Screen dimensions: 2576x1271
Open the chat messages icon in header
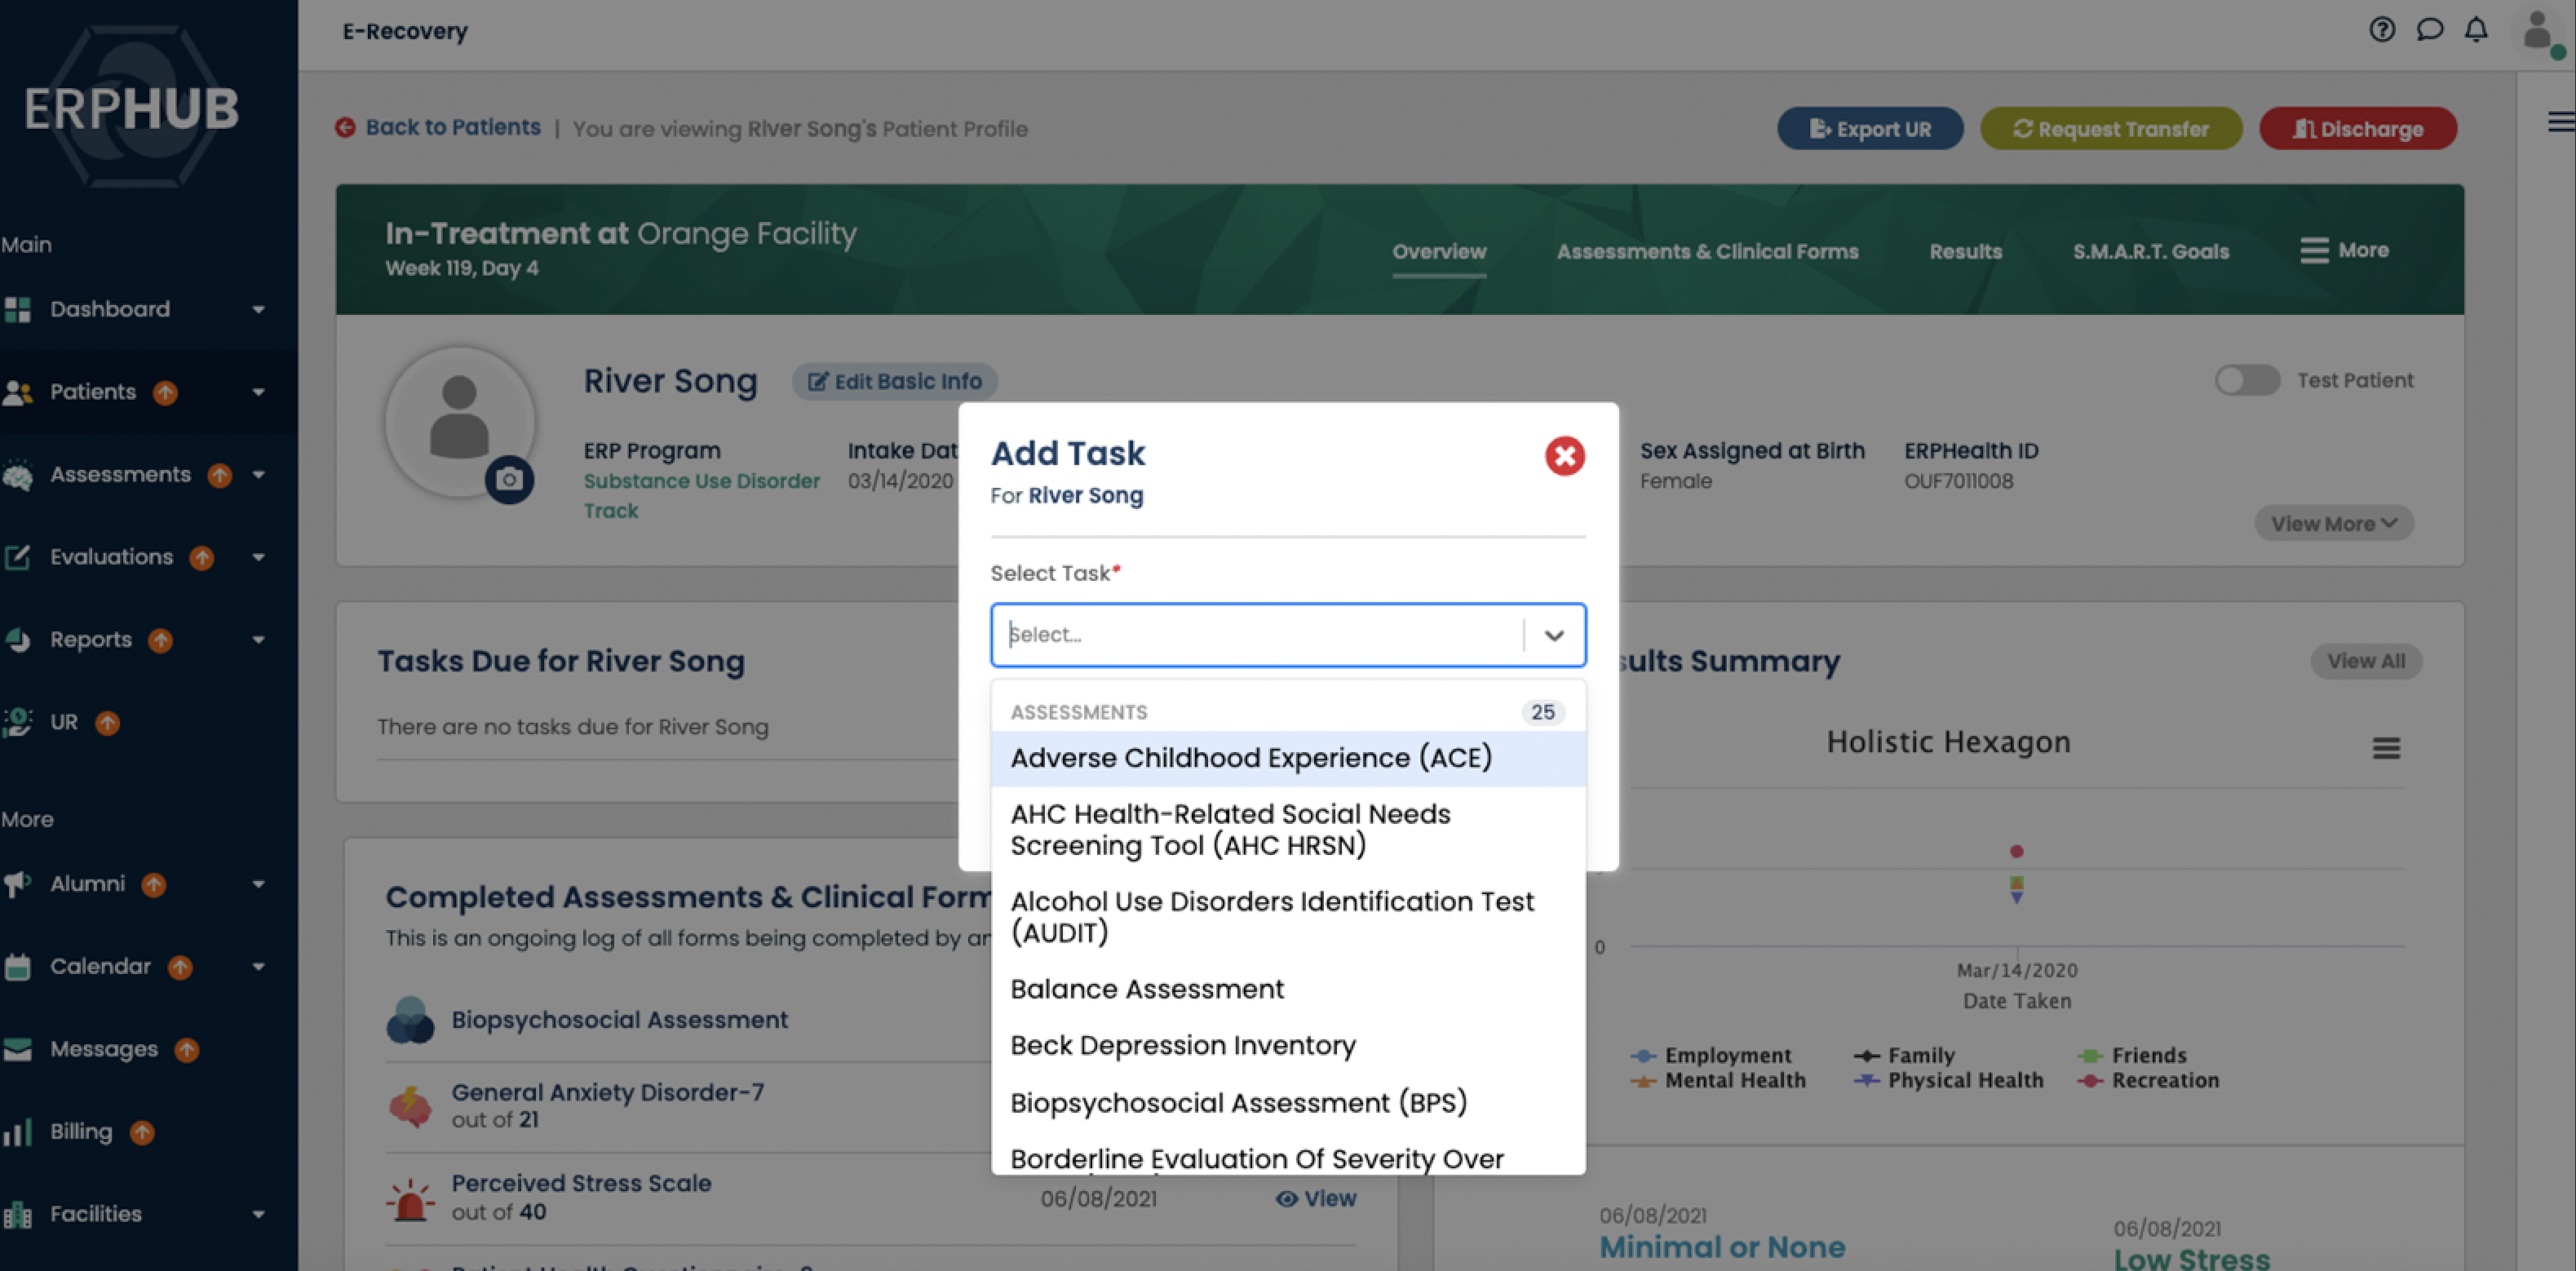[x=2429, y=30]
